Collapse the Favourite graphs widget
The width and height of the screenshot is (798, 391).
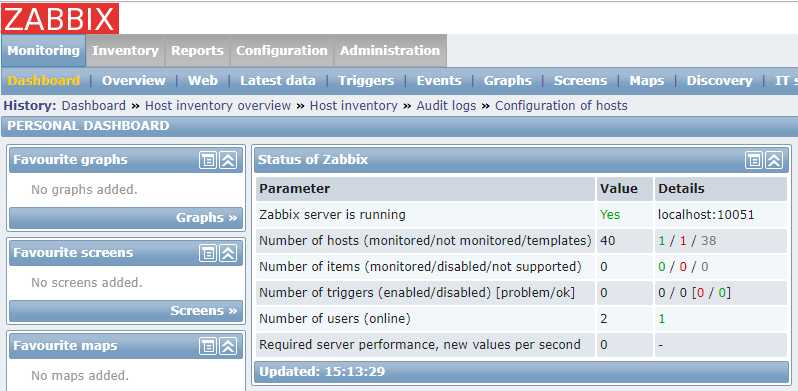tap(228, 160)
